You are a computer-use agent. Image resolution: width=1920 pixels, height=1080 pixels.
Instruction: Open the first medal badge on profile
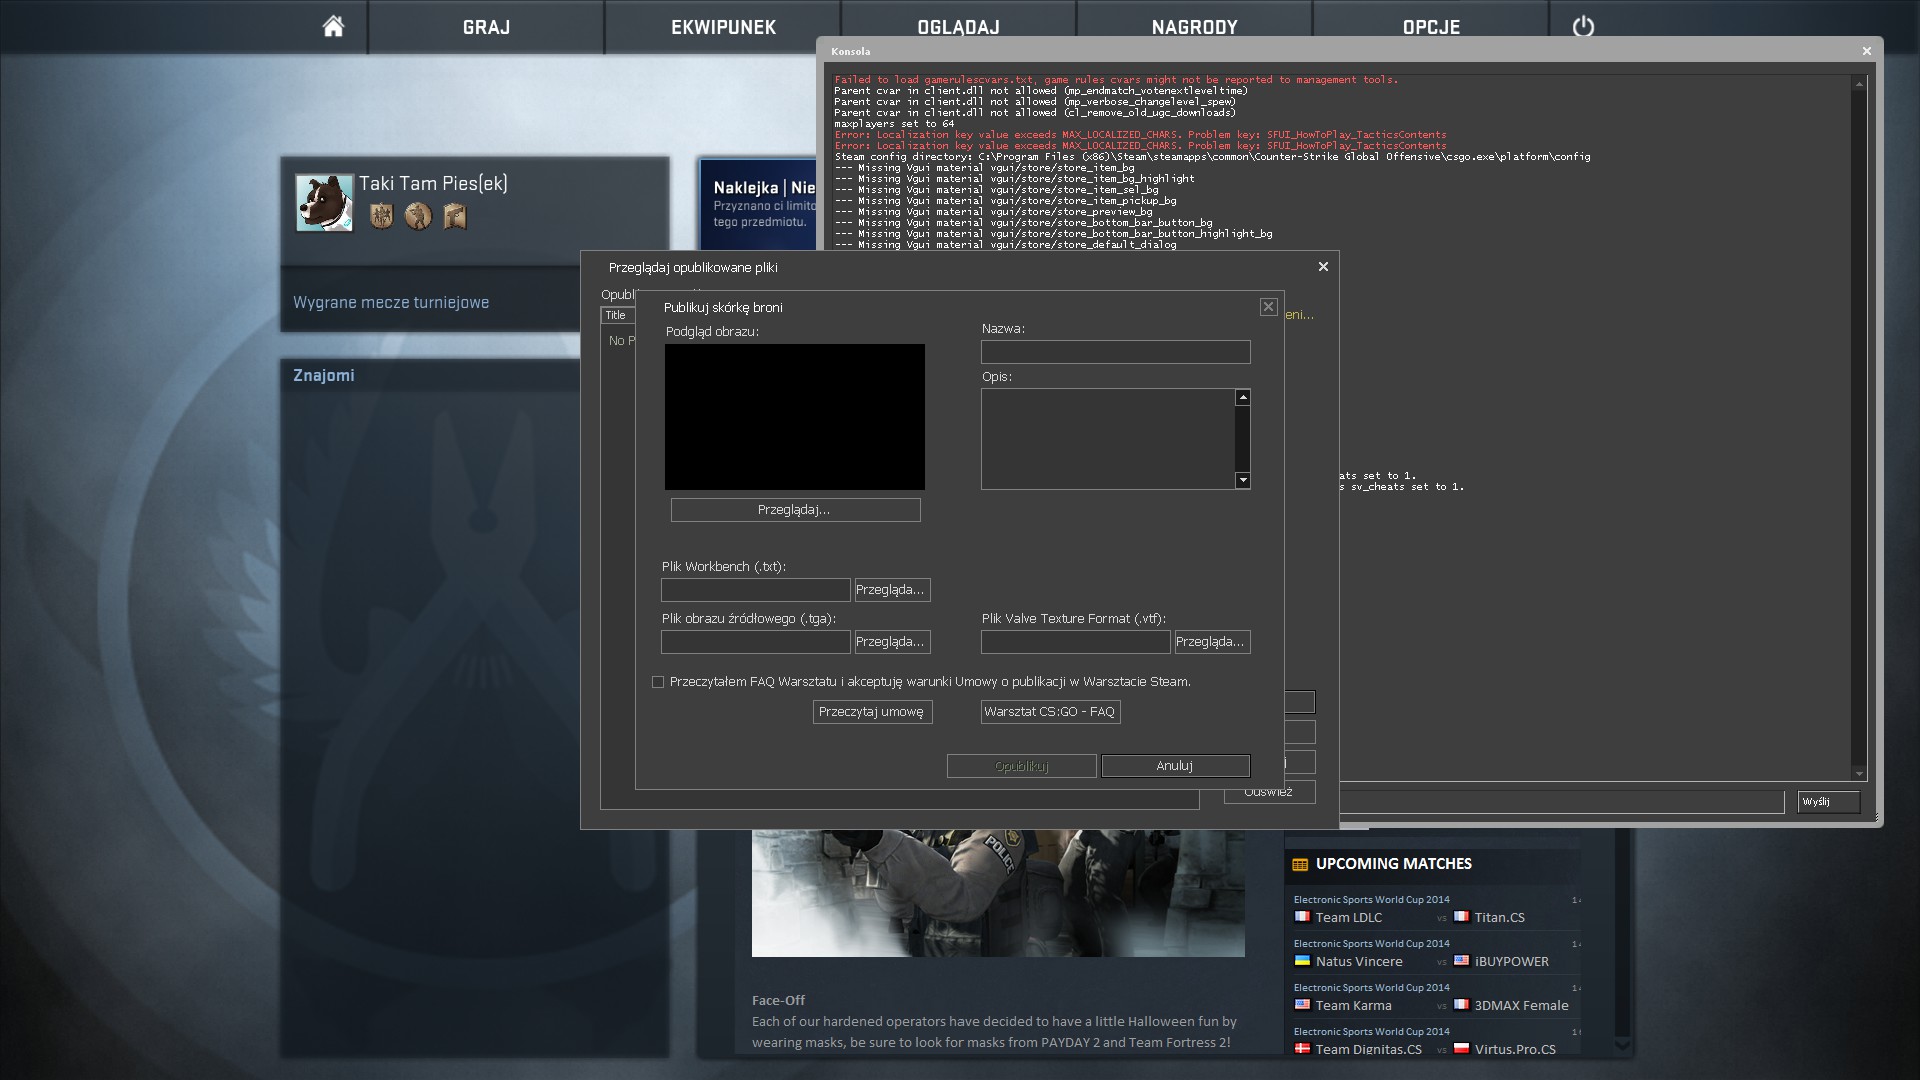(x=381, y=216)
